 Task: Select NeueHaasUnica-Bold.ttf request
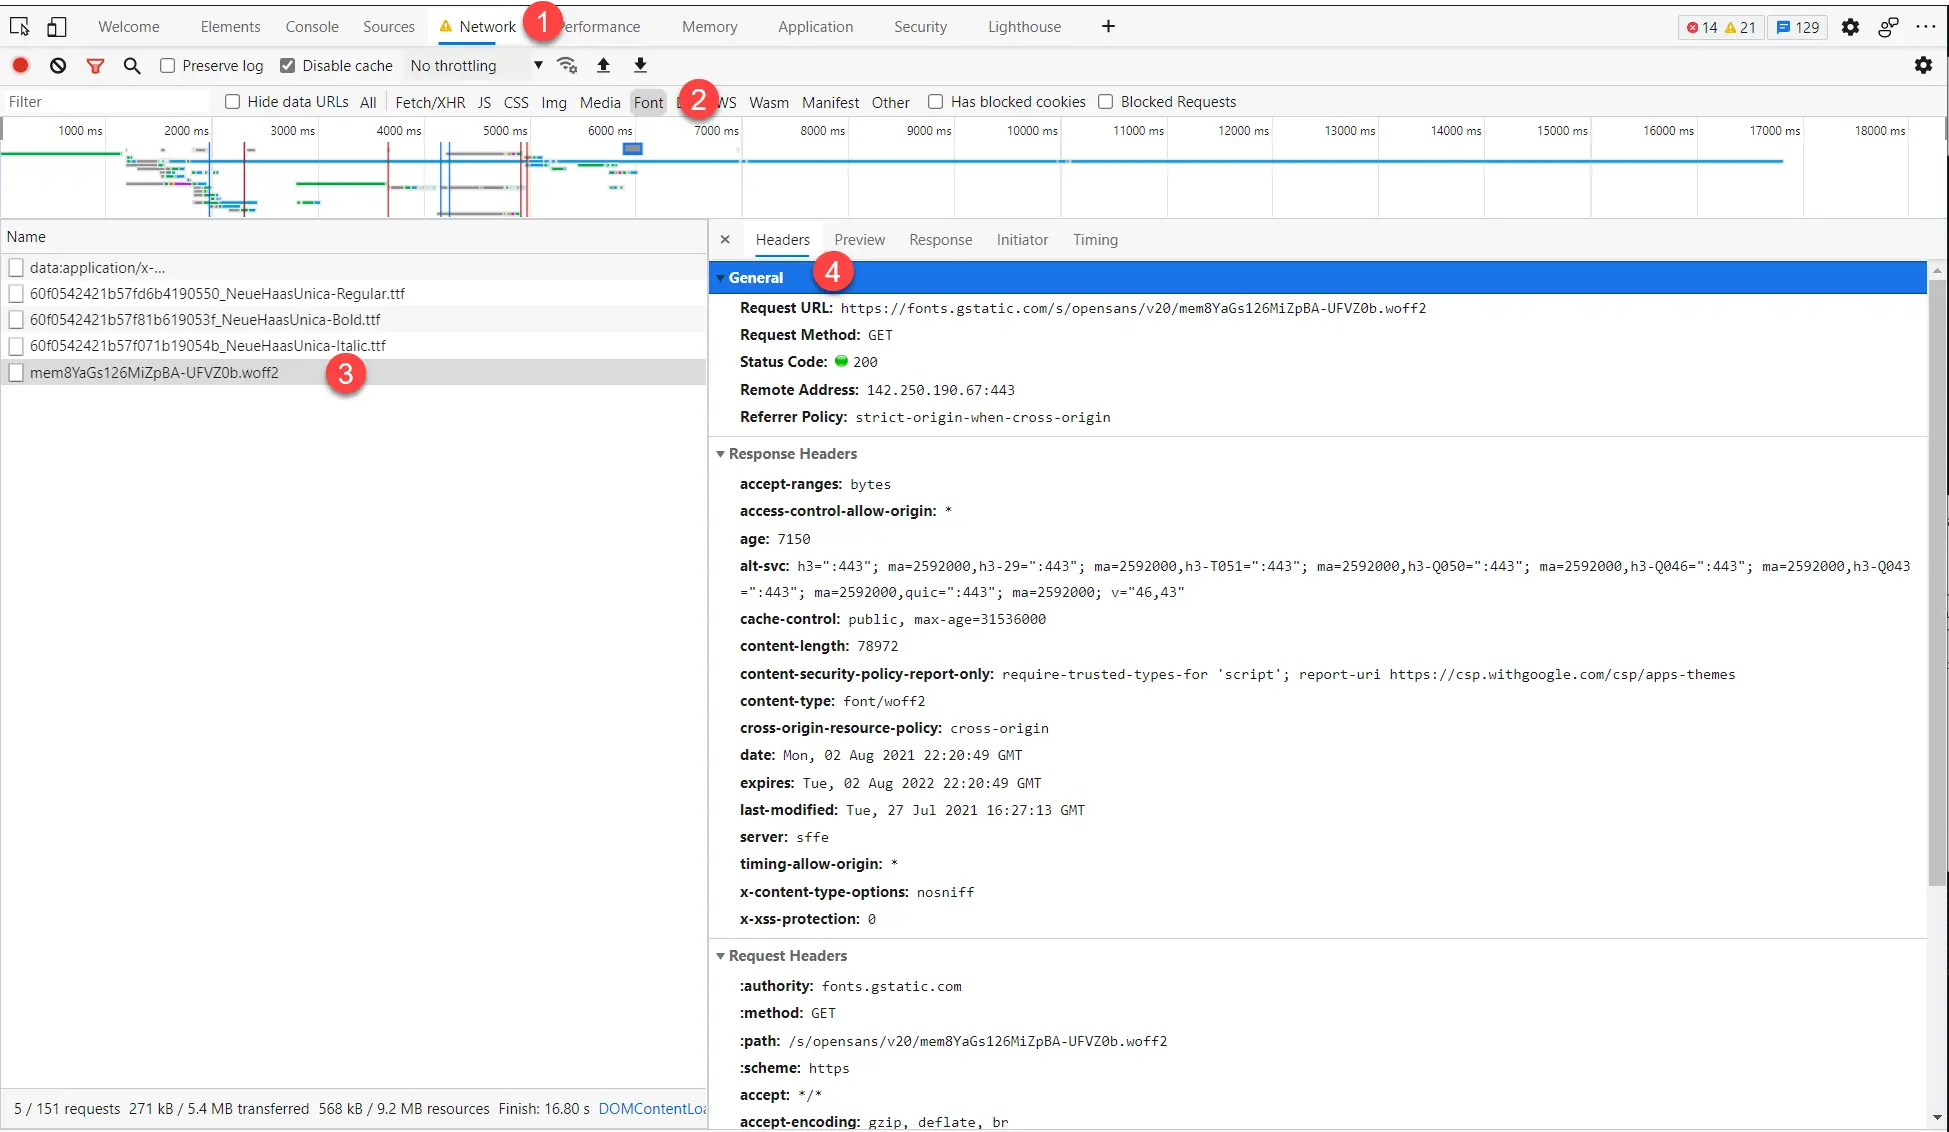coord(205,320)
